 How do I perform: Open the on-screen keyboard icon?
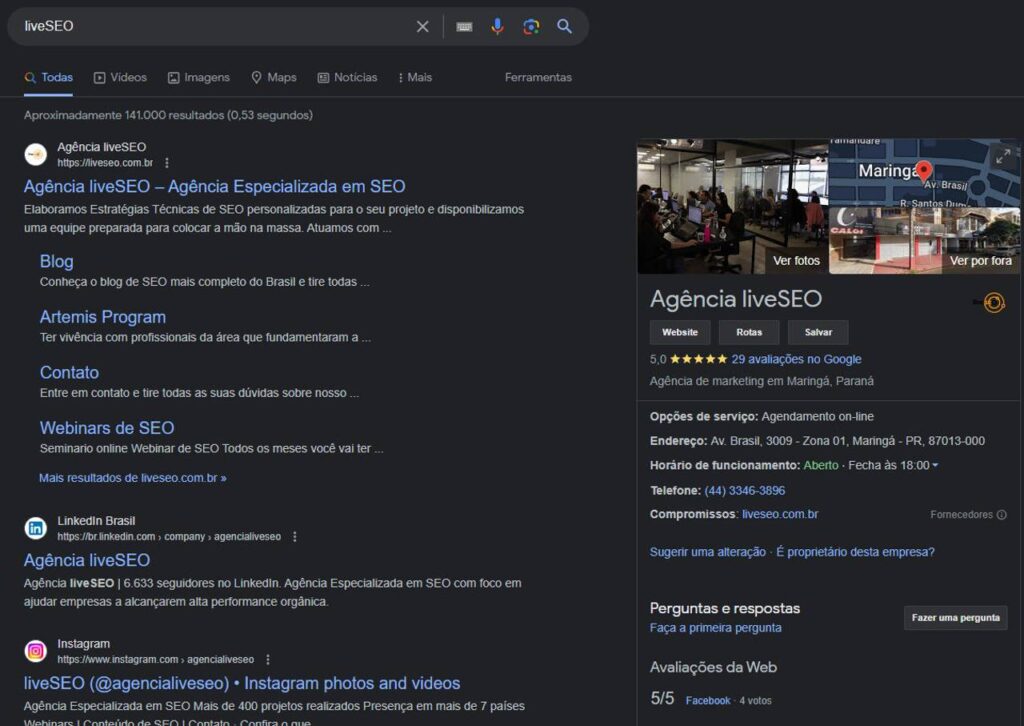(x=462, y=27)
